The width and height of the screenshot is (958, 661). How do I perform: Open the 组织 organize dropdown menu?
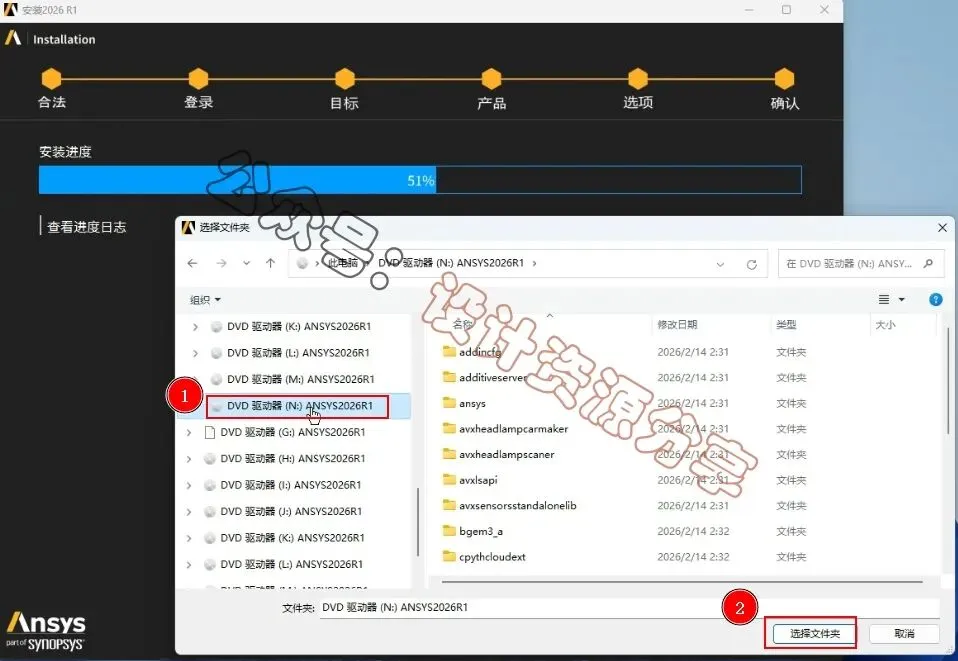205,300
